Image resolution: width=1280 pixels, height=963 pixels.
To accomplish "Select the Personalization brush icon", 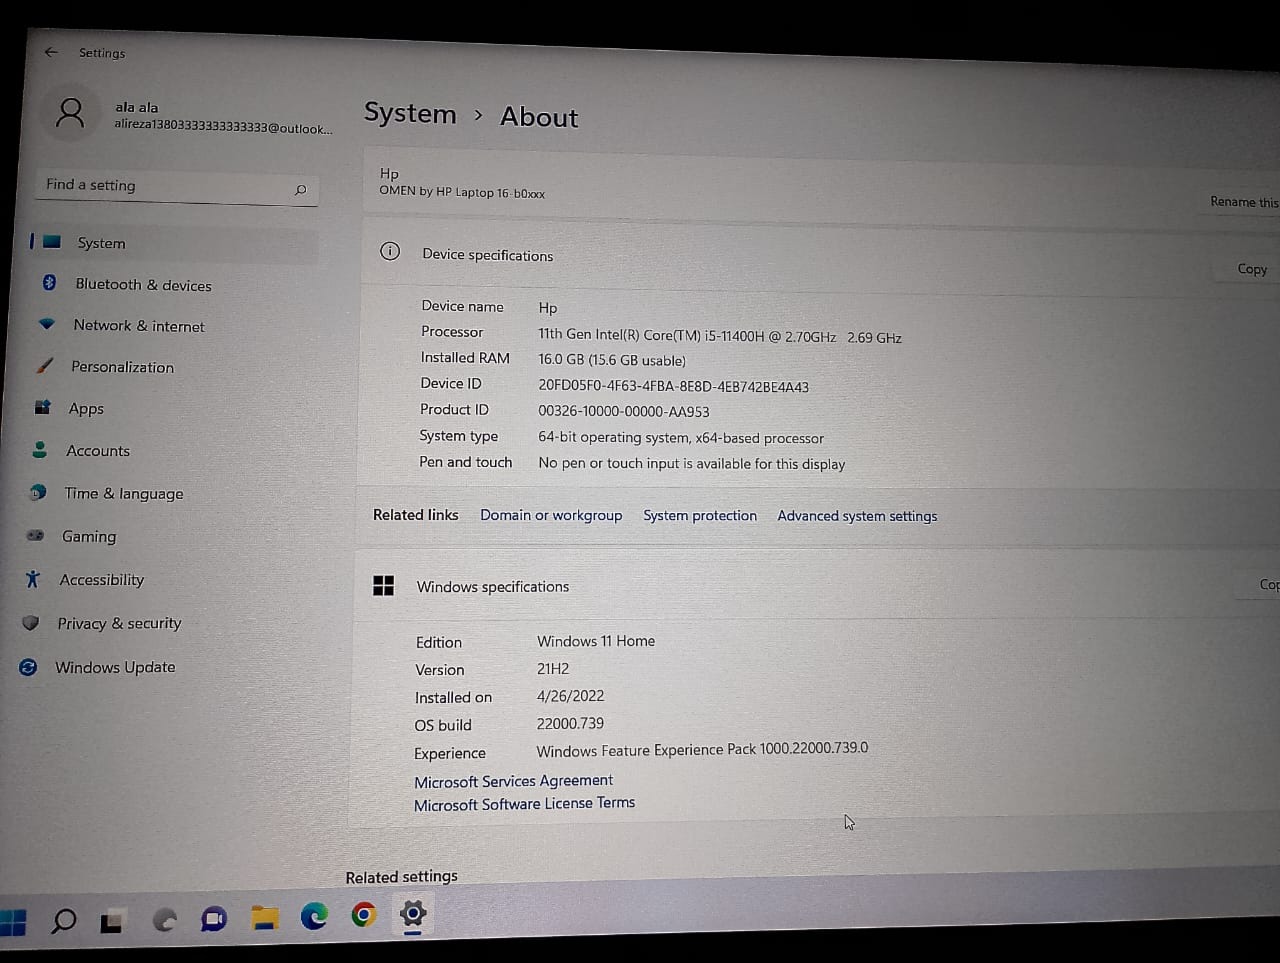I will (x=44, y=366).
